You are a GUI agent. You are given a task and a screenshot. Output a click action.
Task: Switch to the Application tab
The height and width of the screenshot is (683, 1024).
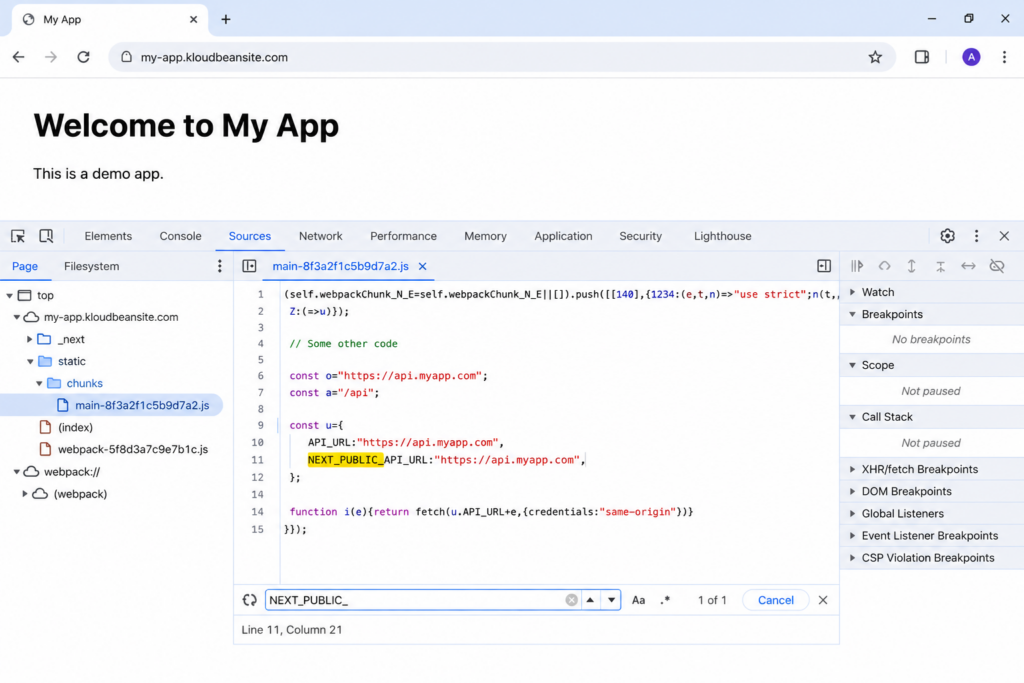(563, 236)
